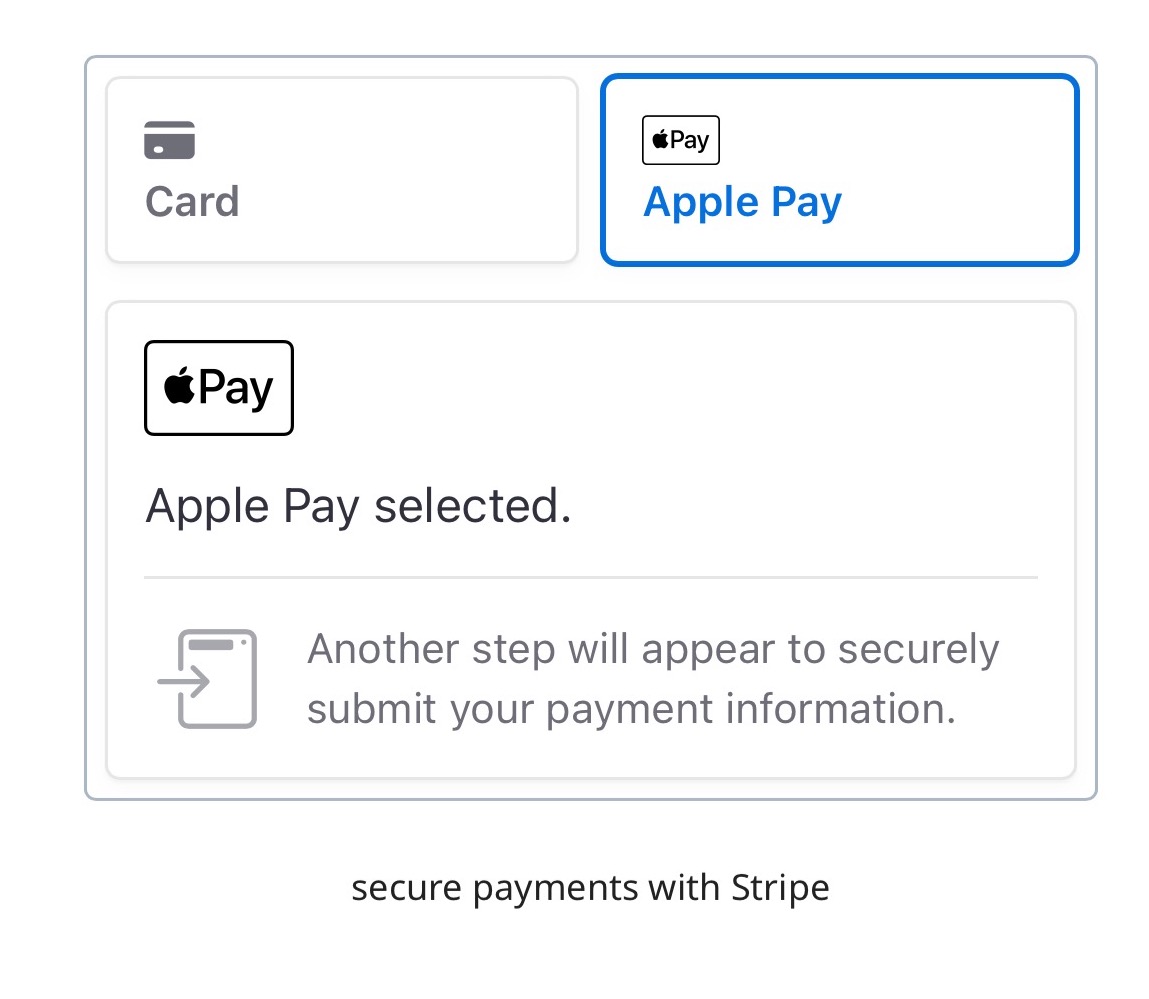The width and height of the screenshot is (1149, 999).
Task: Click the Apple symbol in tab logo
Action: (660, 139)
